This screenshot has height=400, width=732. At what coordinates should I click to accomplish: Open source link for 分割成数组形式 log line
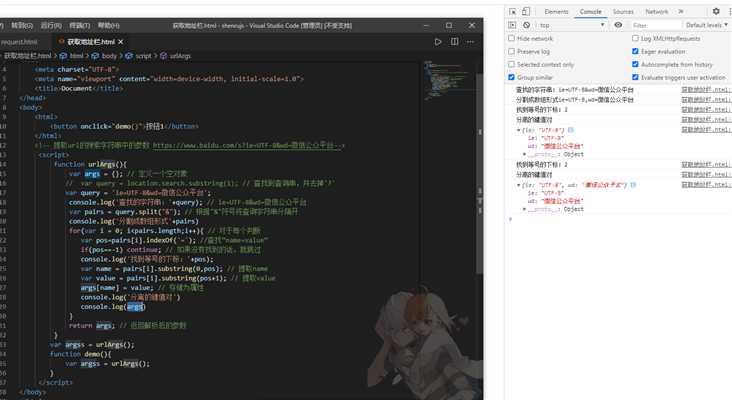click(x=705, y=100)
